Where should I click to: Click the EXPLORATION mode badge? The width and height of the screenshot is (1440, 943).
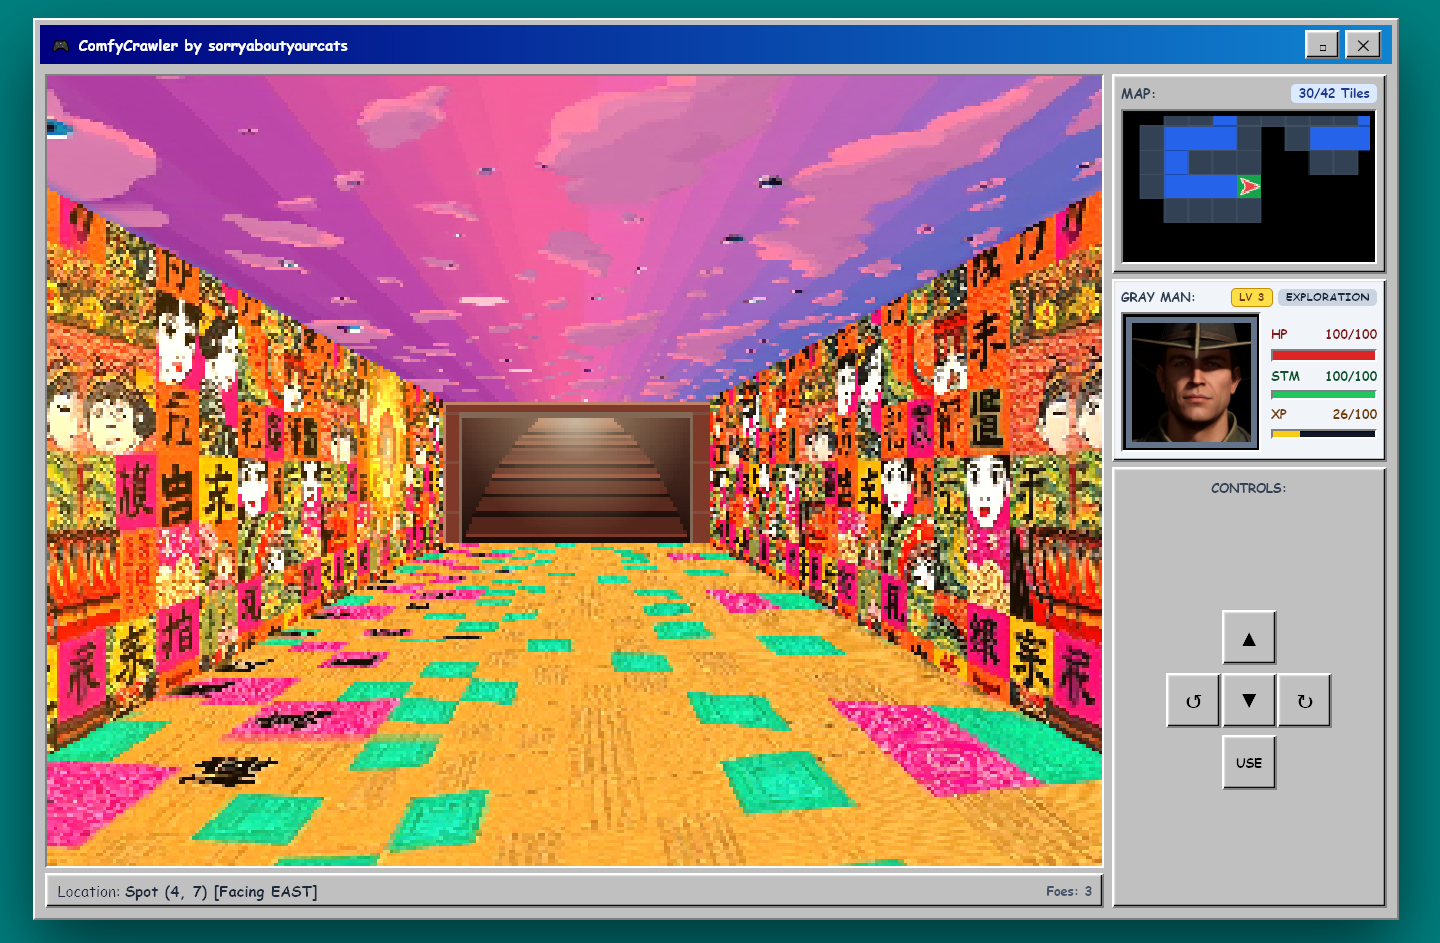click(x=1327, y=297)
